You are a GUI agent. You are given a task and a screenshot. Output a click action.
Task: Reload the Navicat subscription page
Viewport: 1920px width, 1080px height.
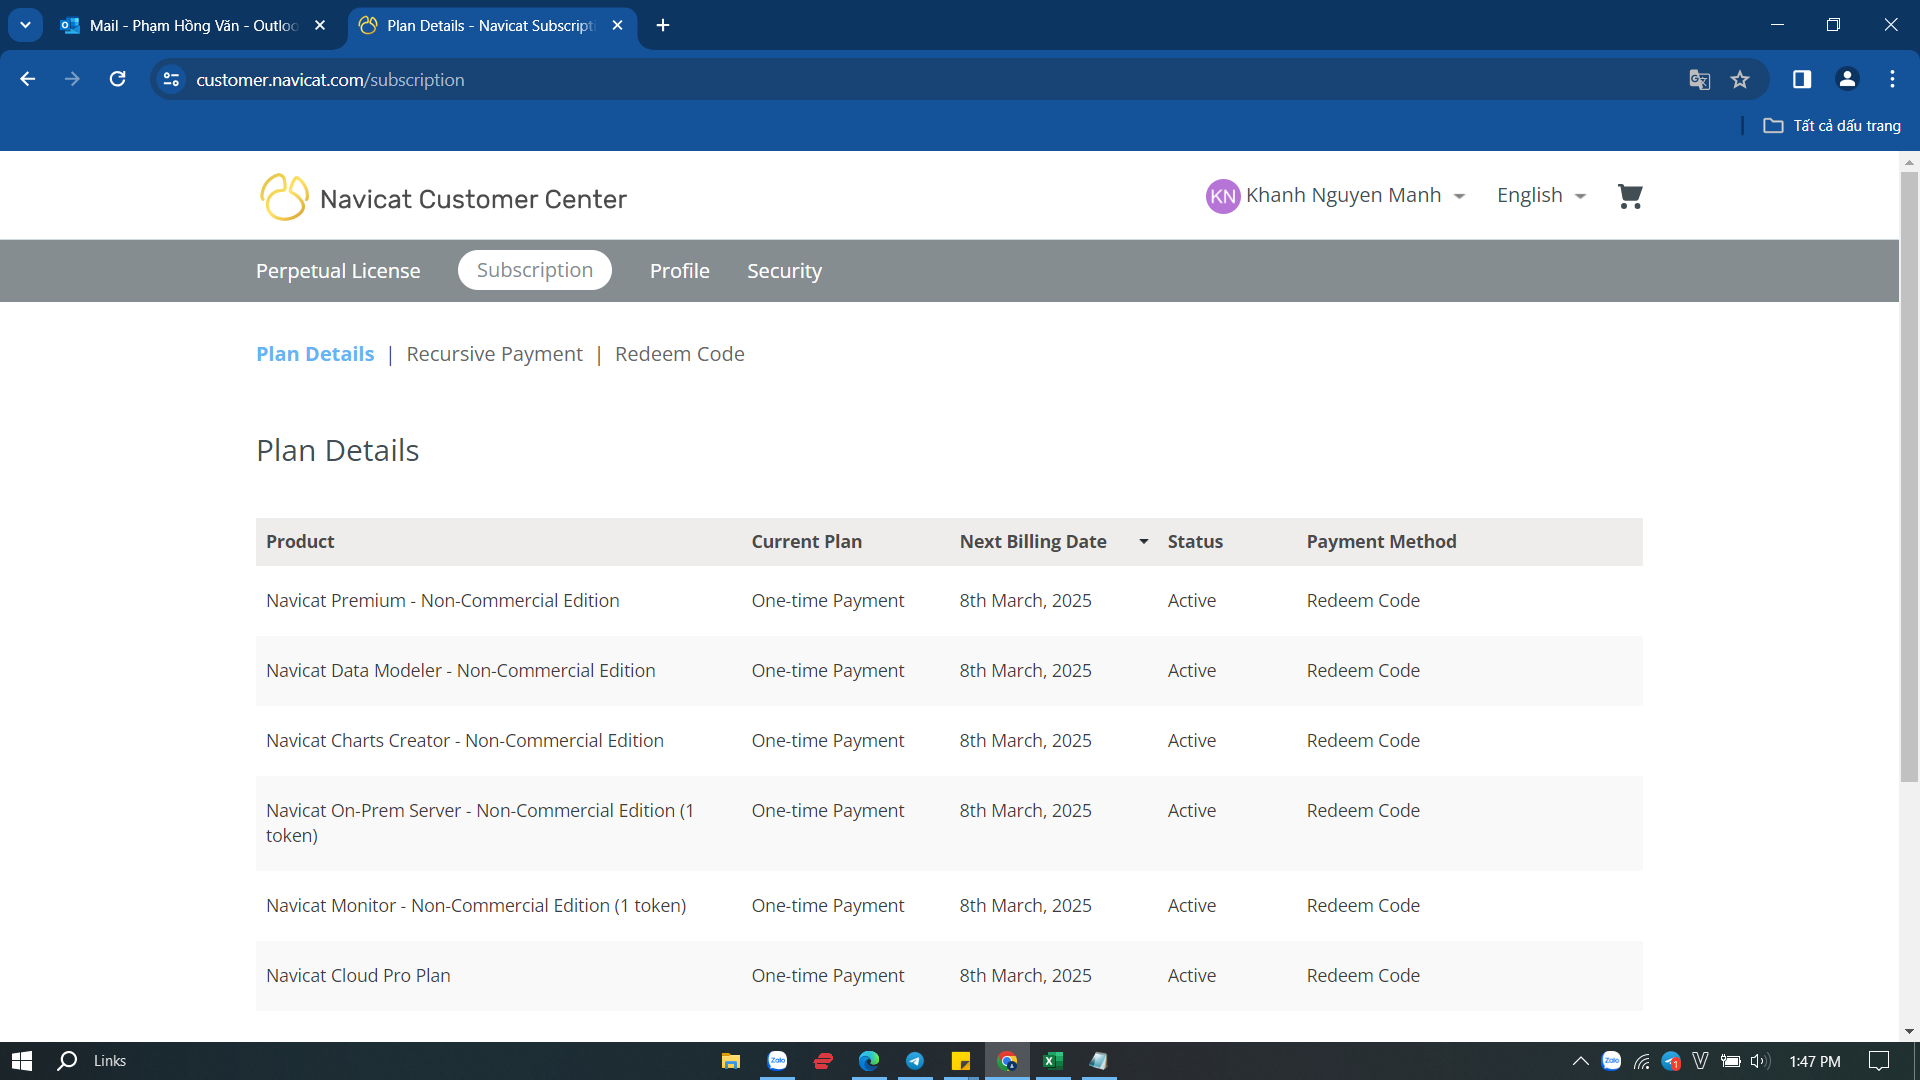(117, 79)
